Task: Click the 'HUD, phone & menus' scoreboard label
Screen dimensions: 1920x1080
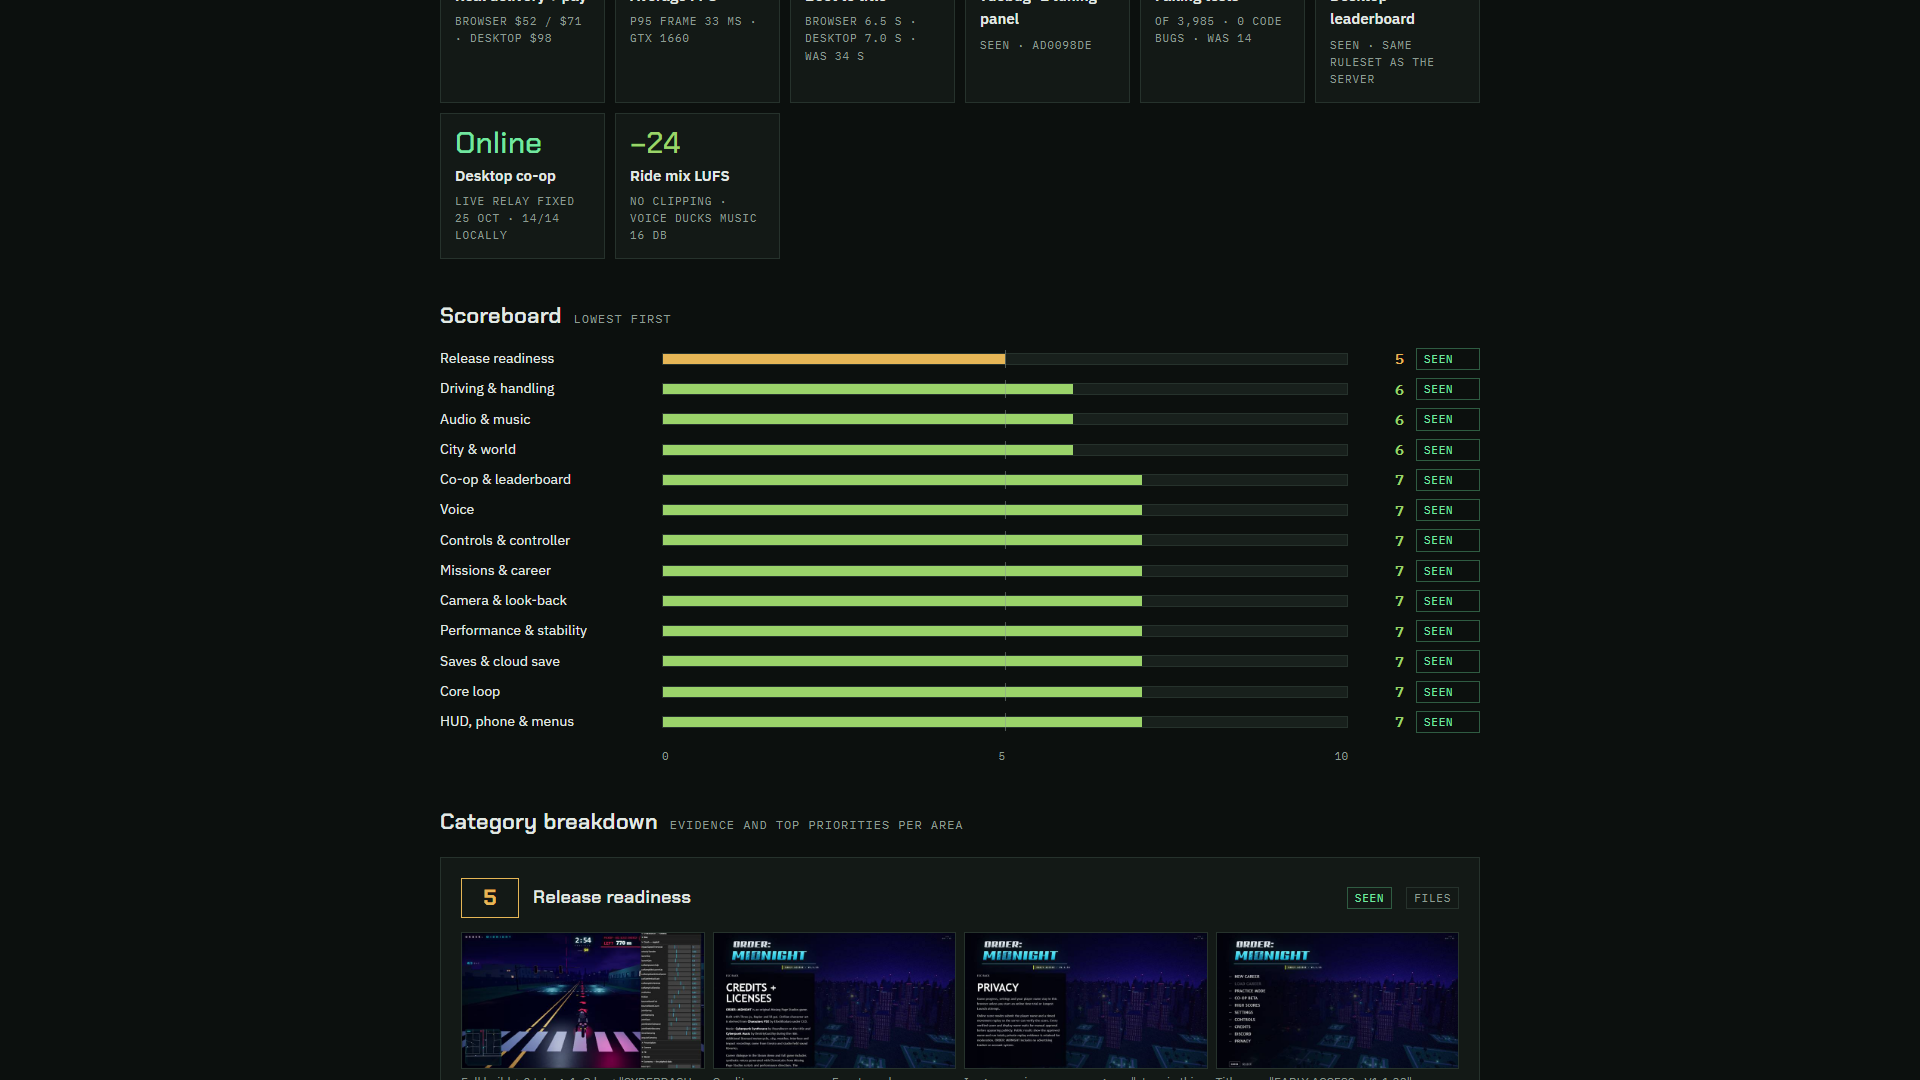Action: (x=507, y=721)
